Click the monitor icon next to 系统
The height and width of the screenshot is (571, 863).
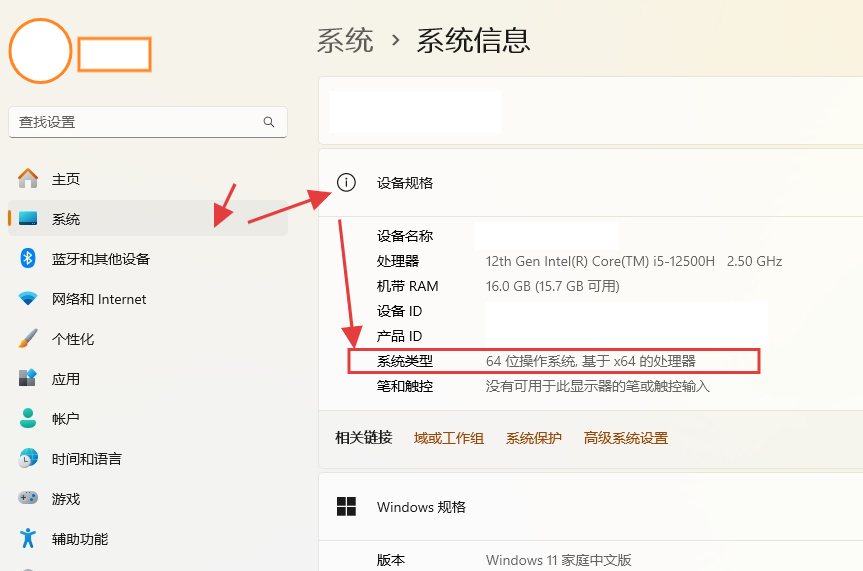[28, 219]
